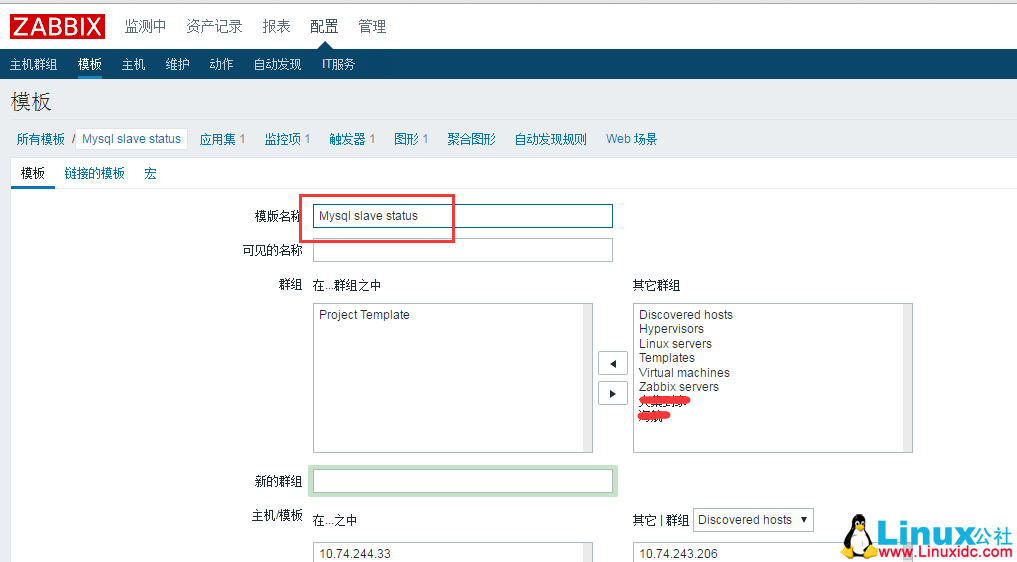The width and height of the screenshot is (1017, 562).
Task: Go to 模板 submenu in blue bar
Action: click(x=90, y=64)
